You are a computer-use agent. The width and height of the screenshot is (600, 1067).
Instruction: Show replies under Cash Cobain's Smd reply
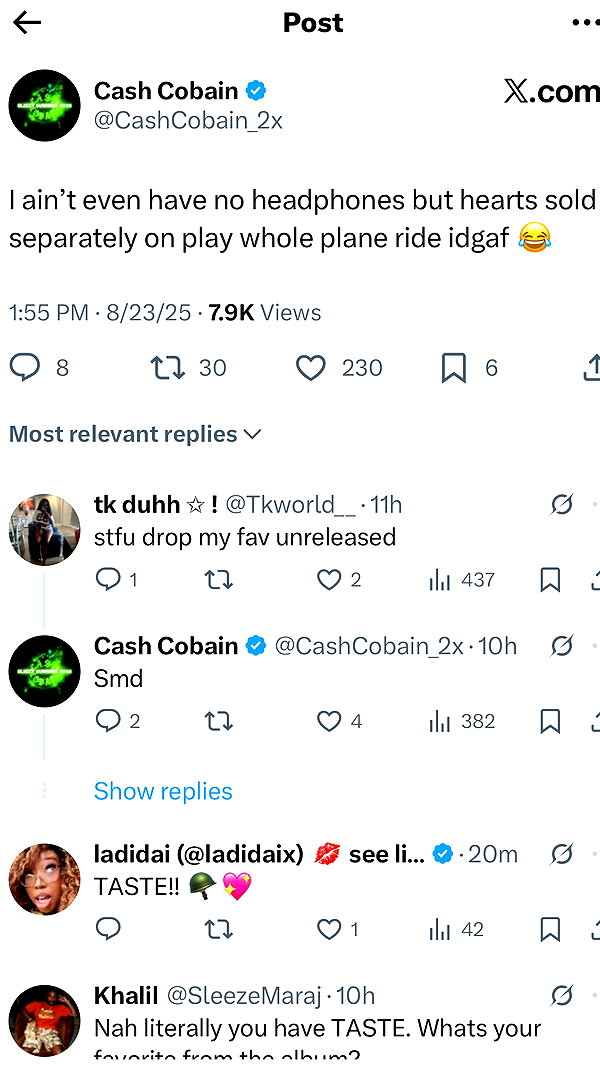coord(163,791)
